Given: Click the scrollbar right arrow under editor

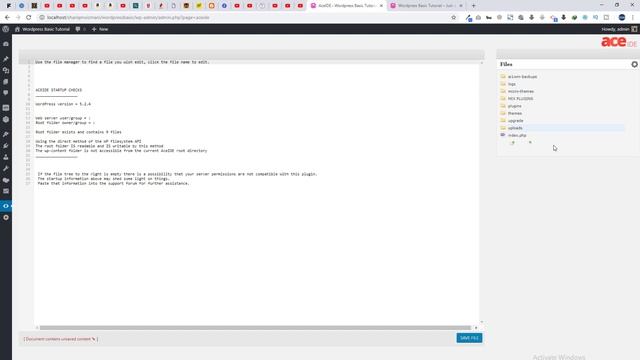Looking at the screenshot, I should (476, 328).
